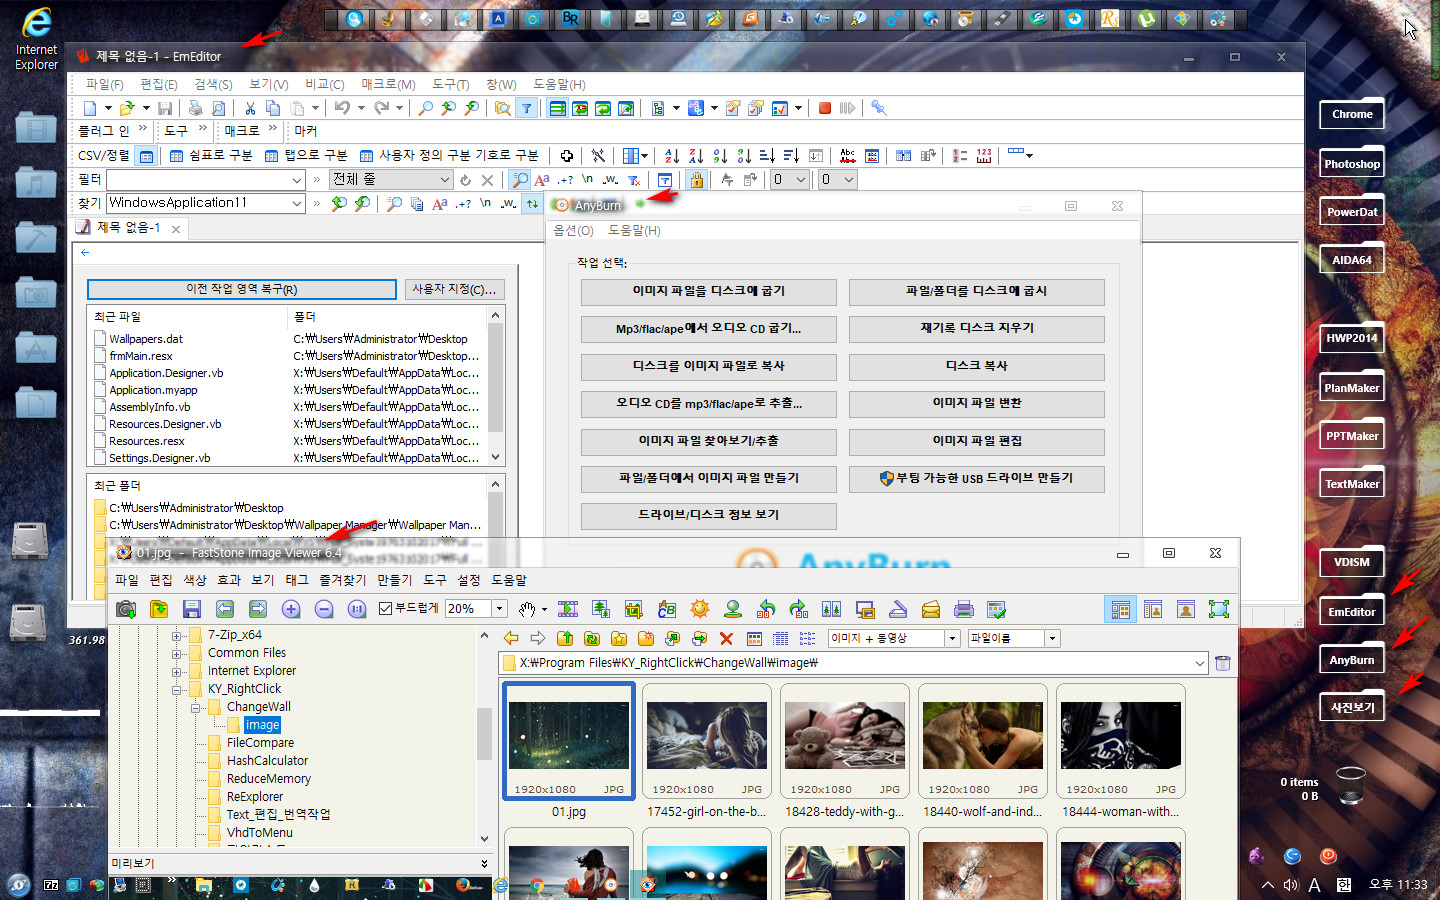Expand the 7-Zip_x64 tree folder
Screen dimensions: 1440x900
tap(176, 635)
